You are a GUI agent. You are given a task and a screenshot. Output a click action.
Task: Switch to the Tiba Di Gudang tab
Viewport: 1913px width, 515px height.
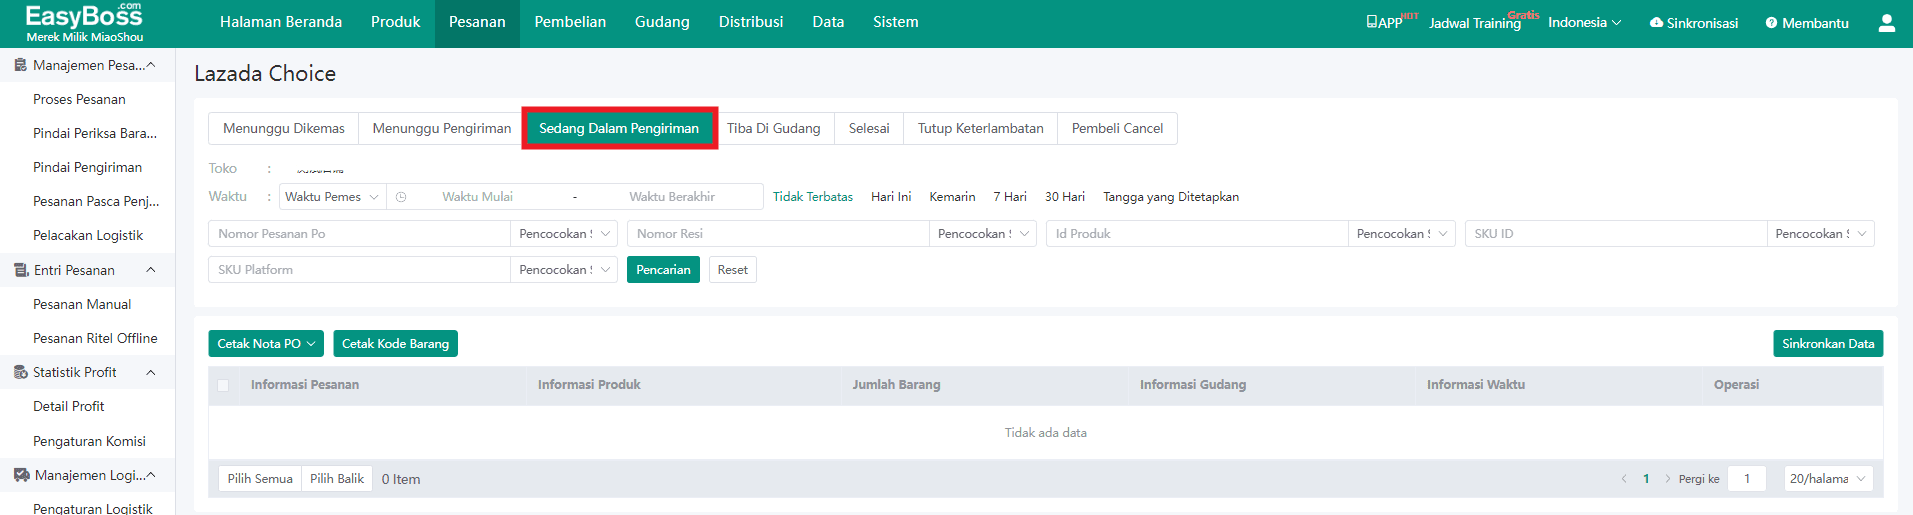pyautogui.click(x=774, y=129)
